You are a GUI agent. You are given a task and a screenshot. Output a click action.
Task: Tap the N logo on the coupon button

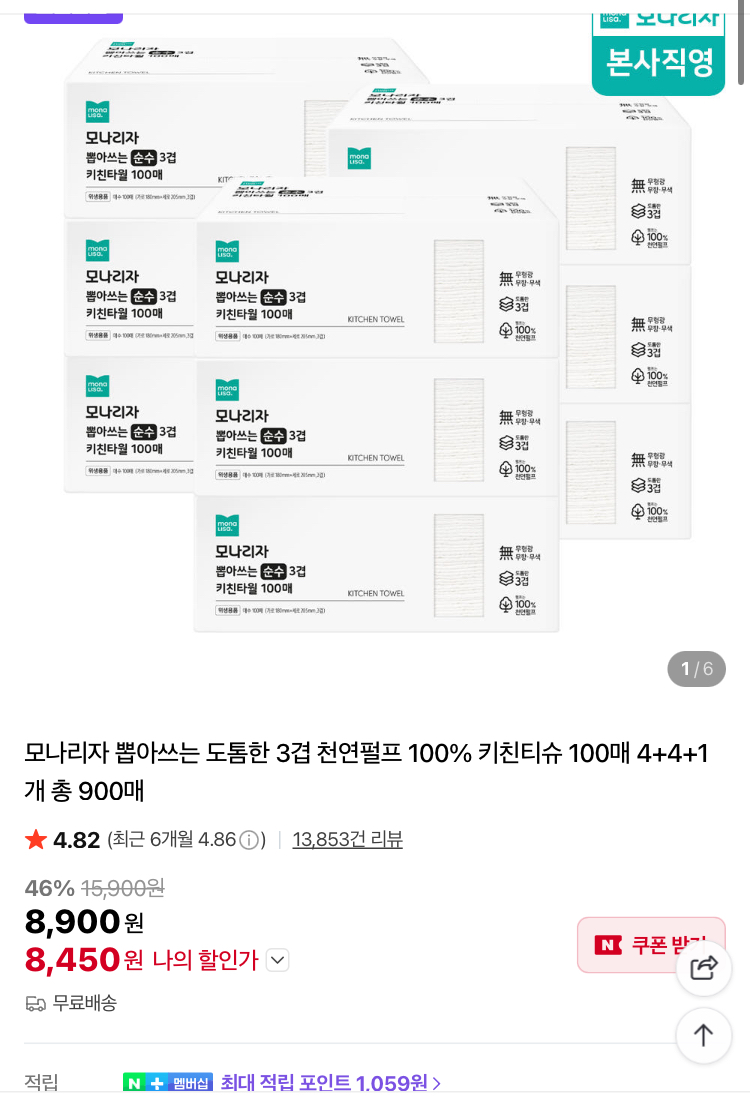coord(607,945)
